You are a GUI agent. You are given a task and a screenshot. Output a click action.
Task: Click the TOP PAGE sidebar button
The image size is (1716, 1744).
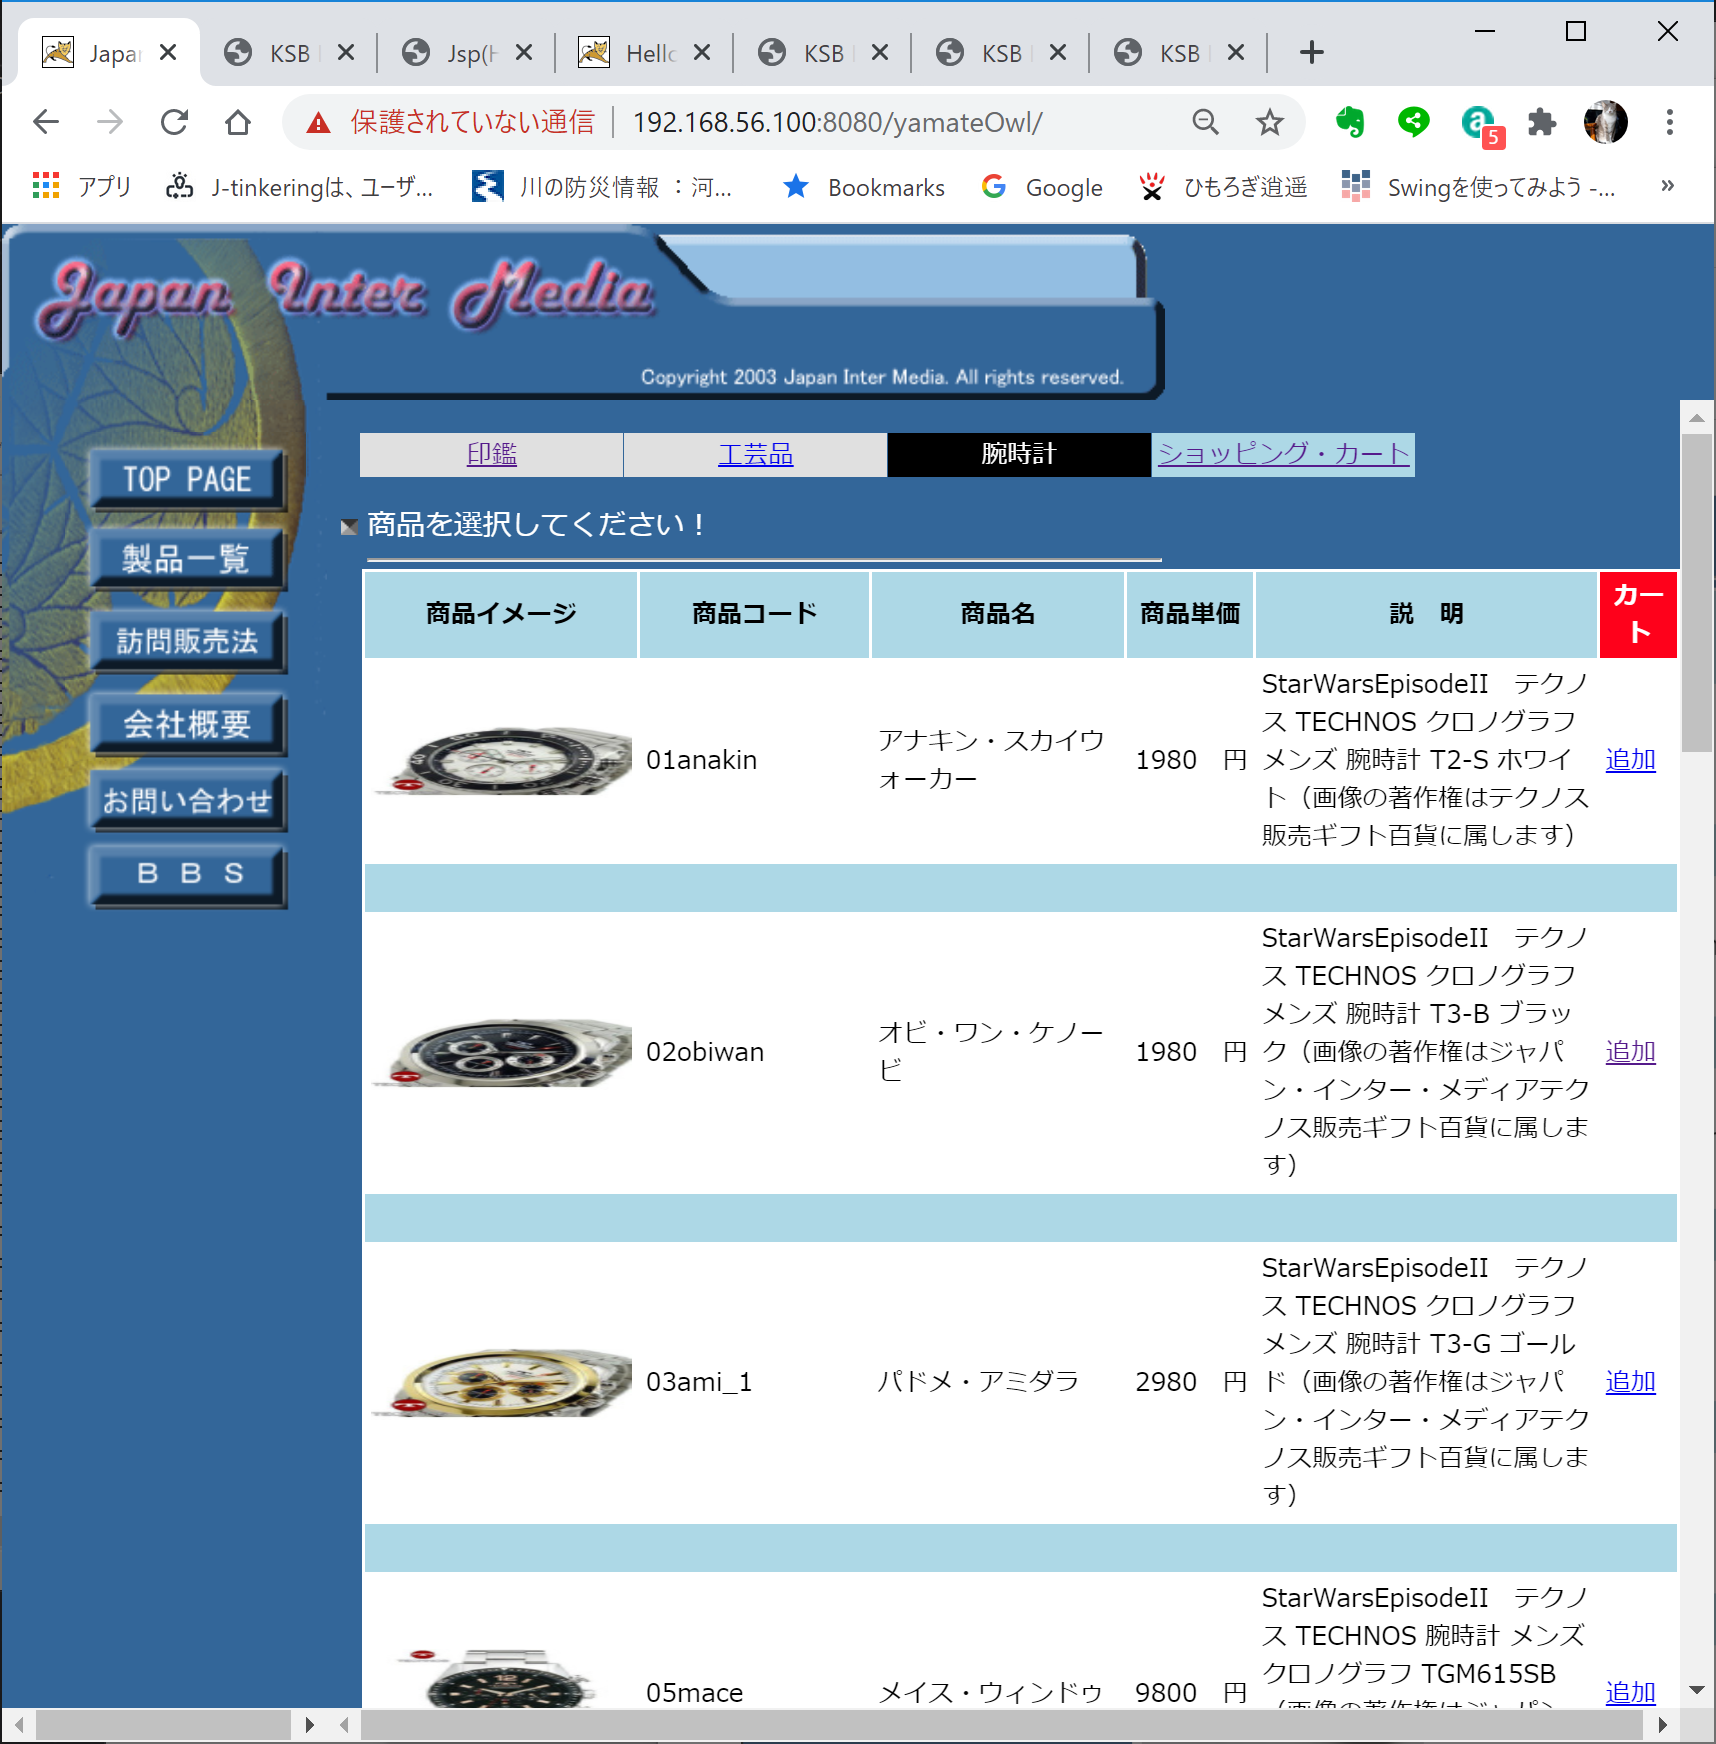click(x=187, y=480)
